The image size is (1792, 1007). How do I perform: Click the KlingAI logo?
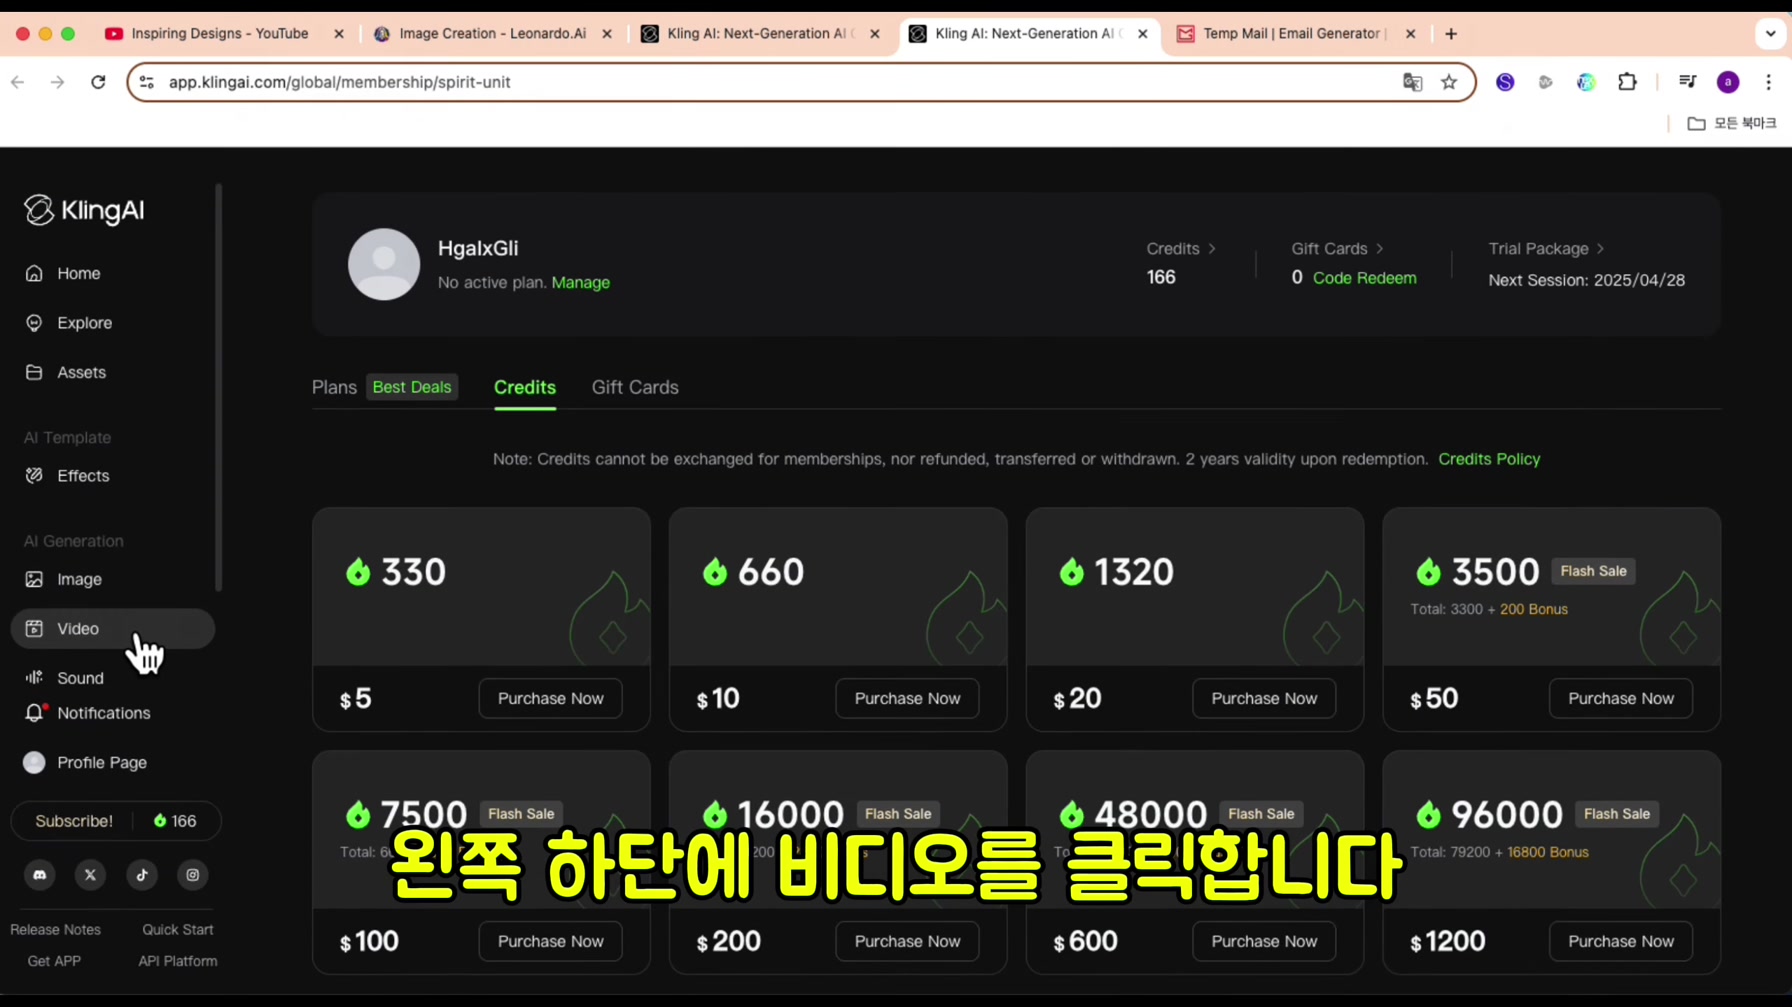[84, 210]
